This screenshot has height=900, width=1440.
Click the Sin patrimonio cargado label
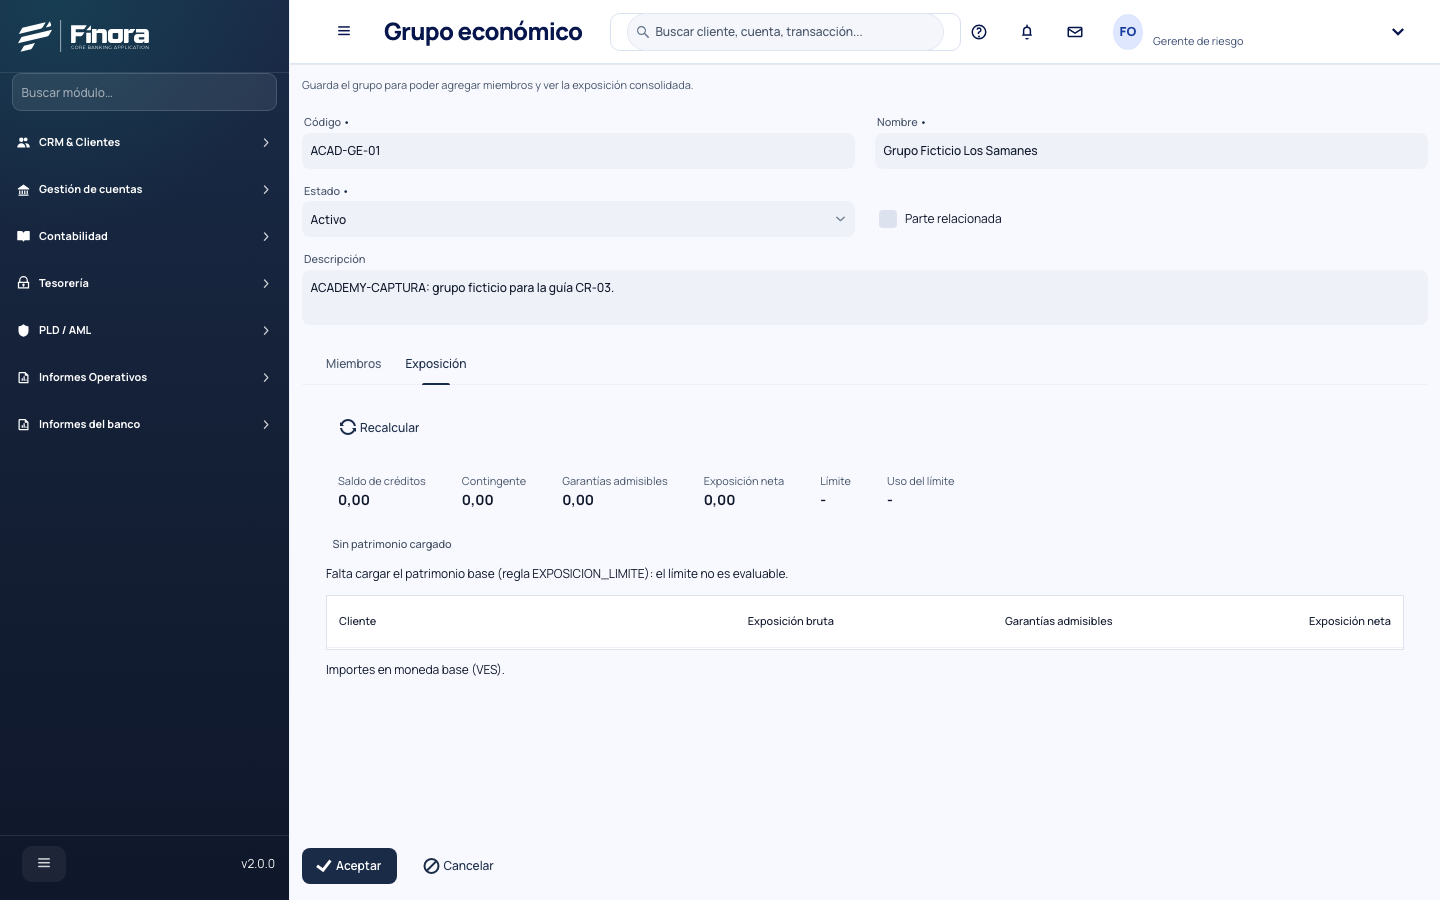click(x=392, y=544)
